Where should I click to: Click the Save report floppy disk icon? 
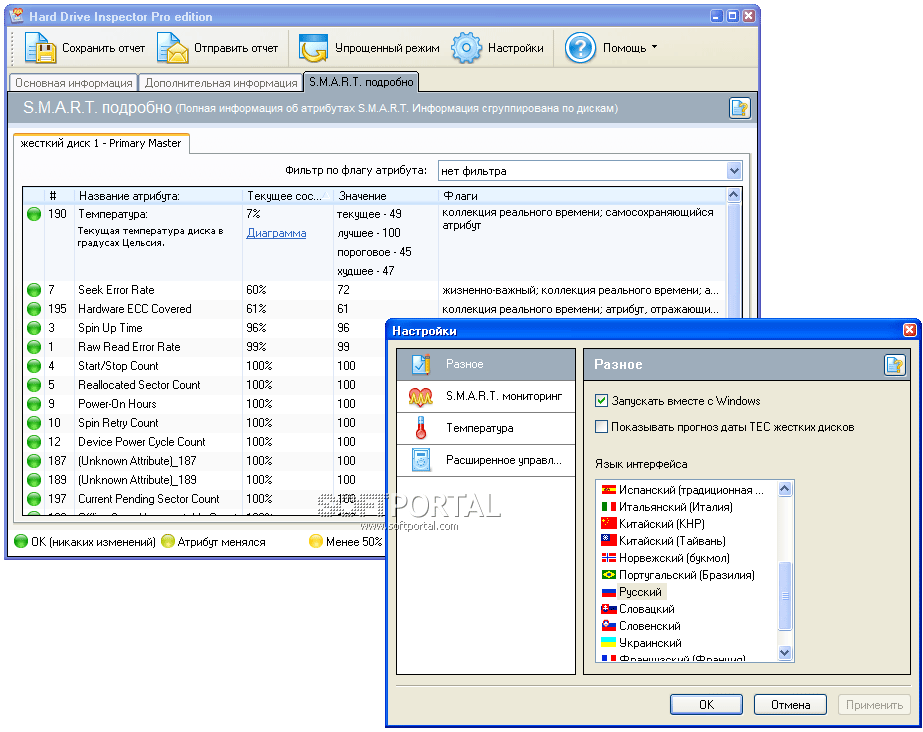40,48
